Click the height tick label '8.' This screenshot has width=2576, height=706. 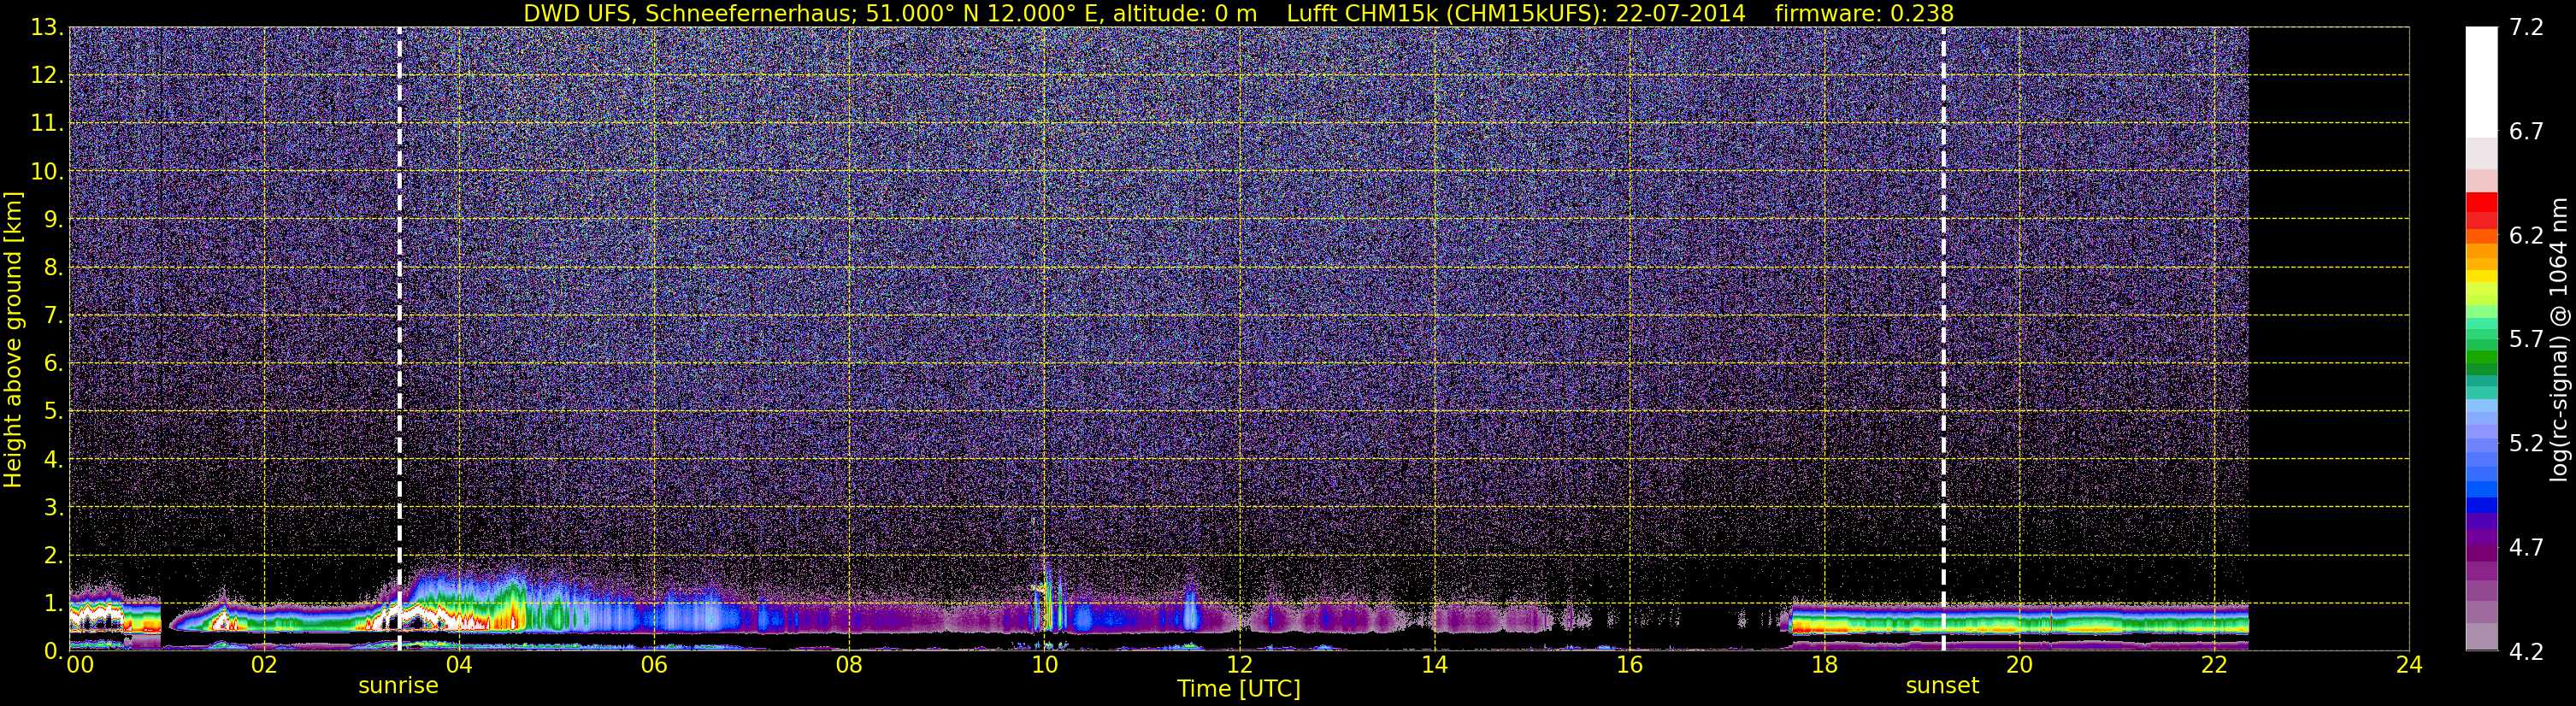click(53, 268)
